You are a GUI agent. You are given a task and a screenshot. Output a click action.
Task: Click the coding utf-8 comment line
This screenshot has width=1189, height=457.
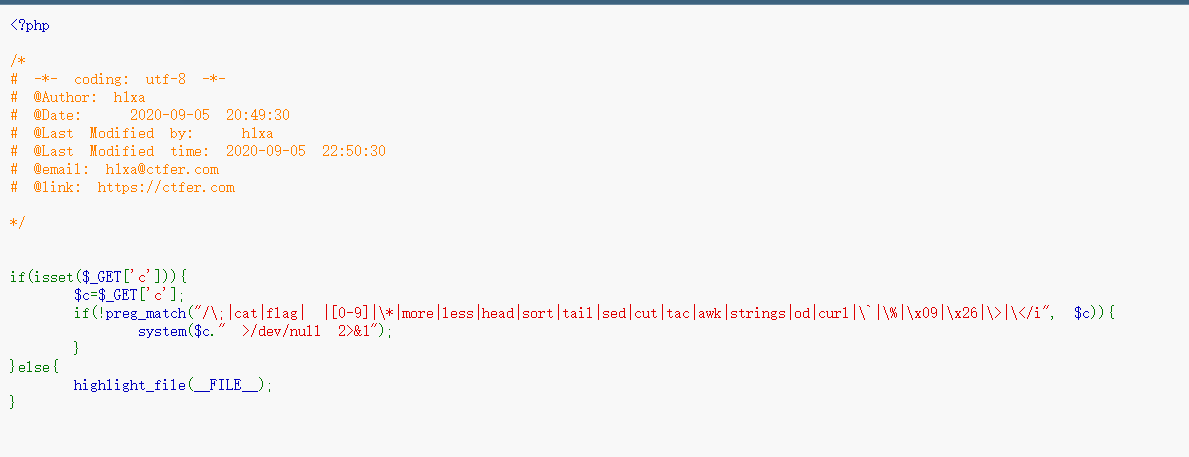(118, 80)
